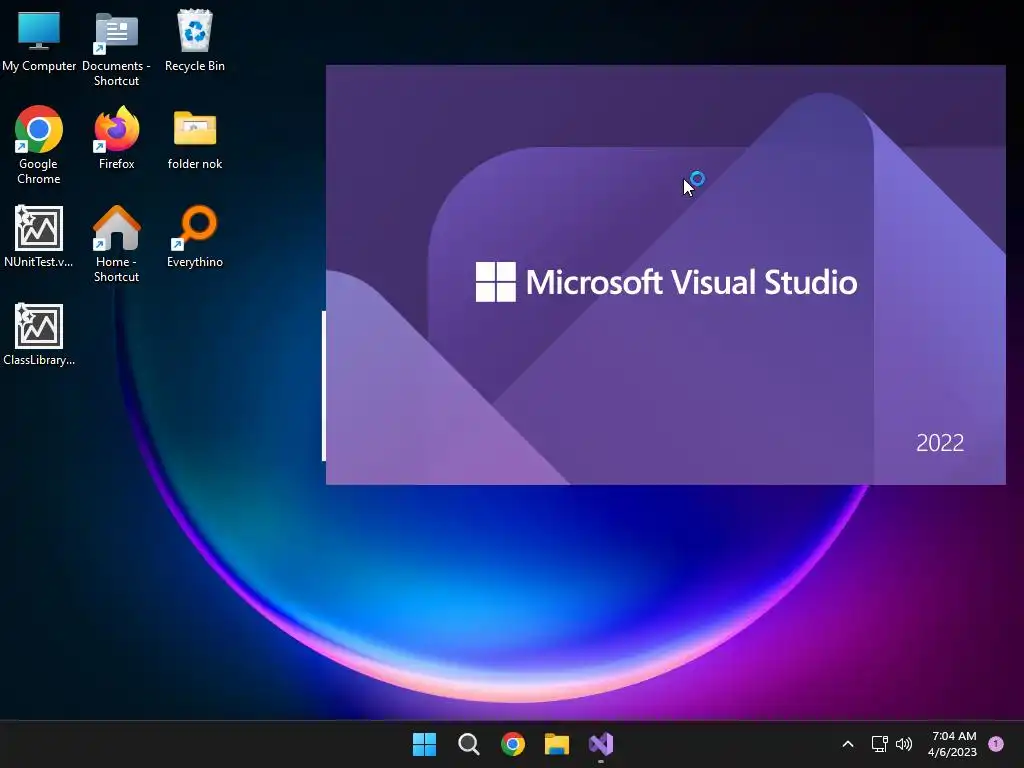The width and height of the screenshot is (1024, 768).
Task: Open the Windows Start menu
Action: coord(424,744)
